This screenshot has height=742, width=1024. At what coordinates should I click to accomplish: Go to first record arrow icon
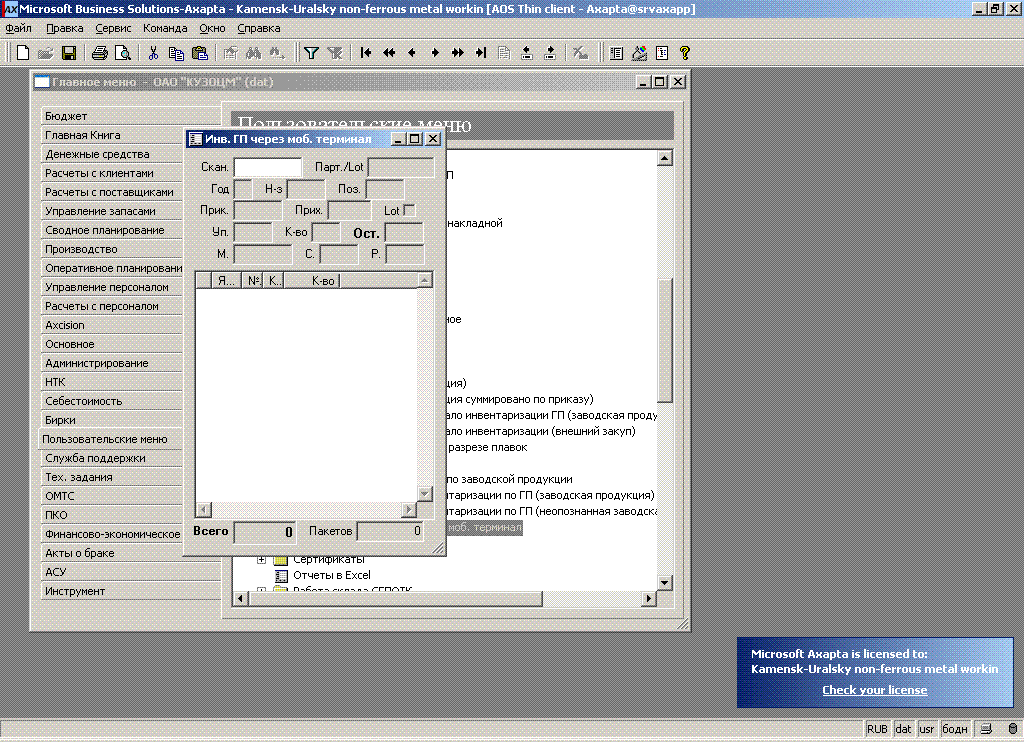pos(366,53)
